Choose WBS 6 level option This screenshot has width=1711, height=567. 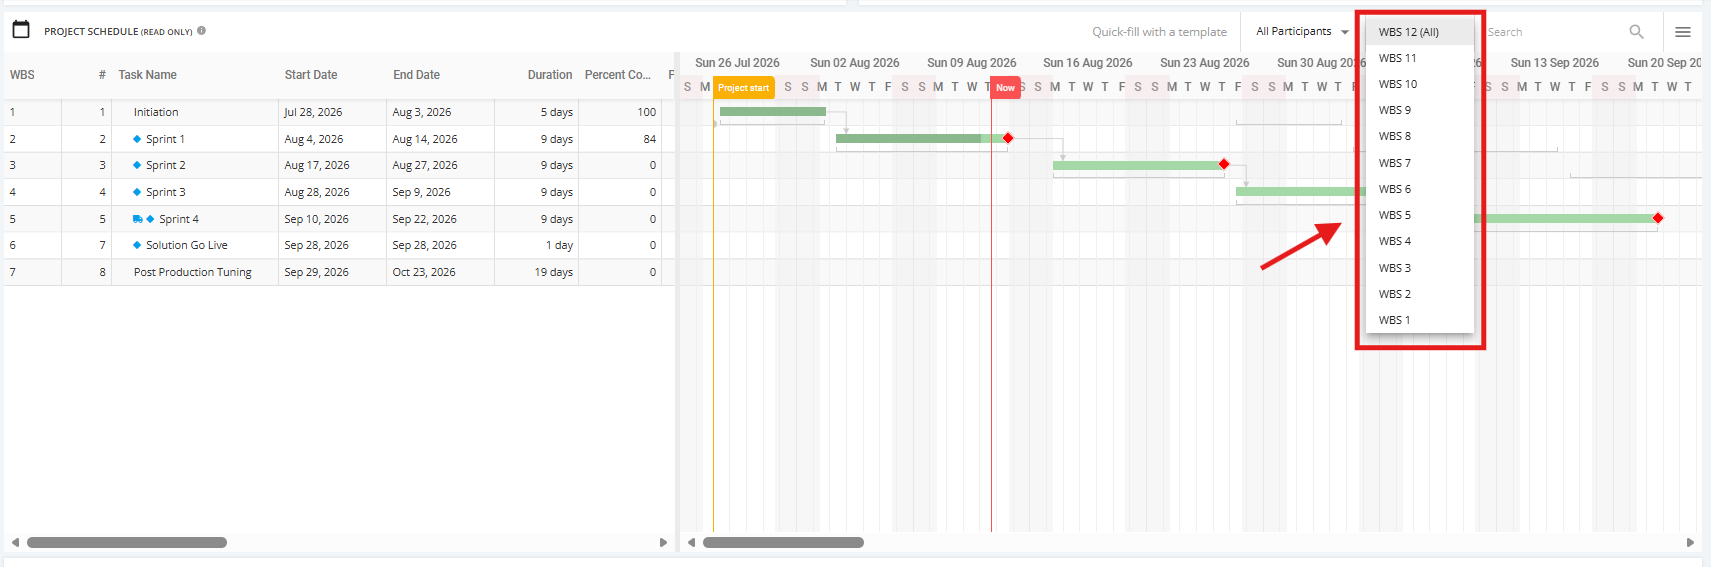[x=1420, y=189]
